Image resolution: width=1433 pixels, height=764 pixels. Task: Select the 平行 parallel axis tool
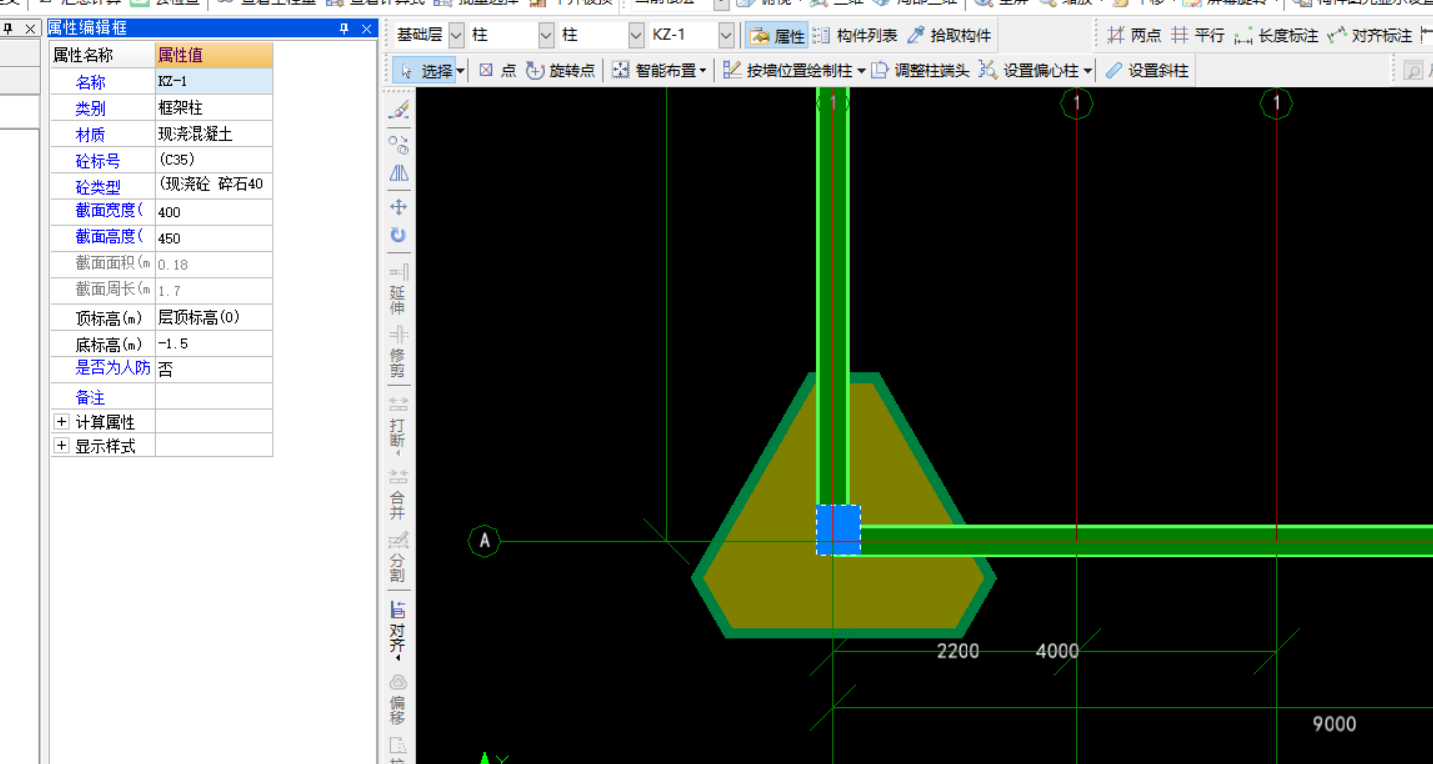pyautogui.click(x=1197, y=36)
